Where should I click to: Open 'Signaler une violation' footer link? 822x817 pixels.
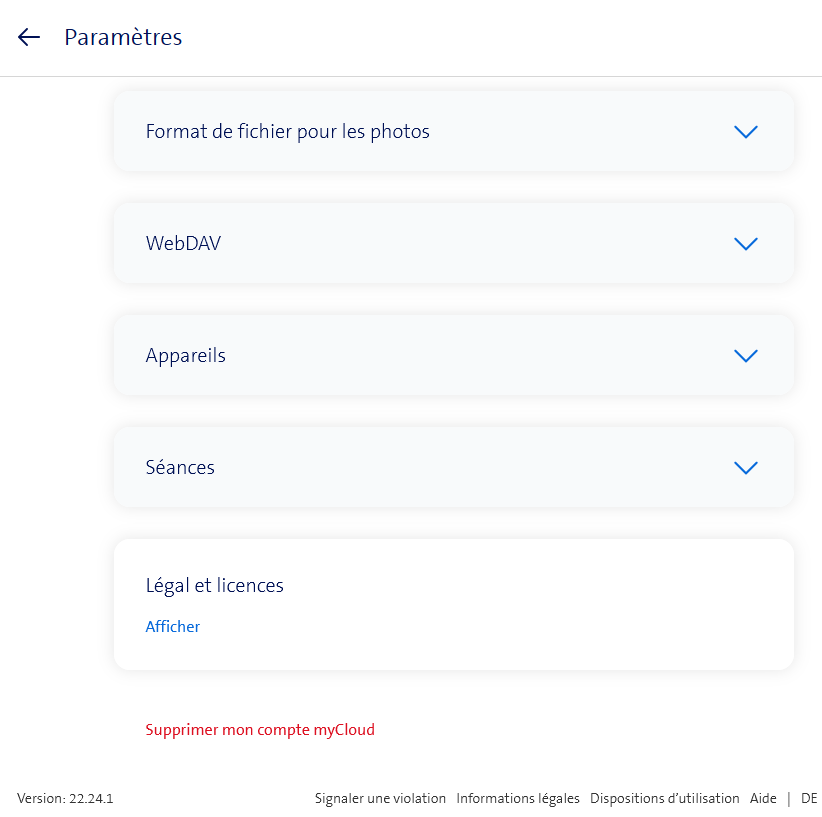[380, 799]
